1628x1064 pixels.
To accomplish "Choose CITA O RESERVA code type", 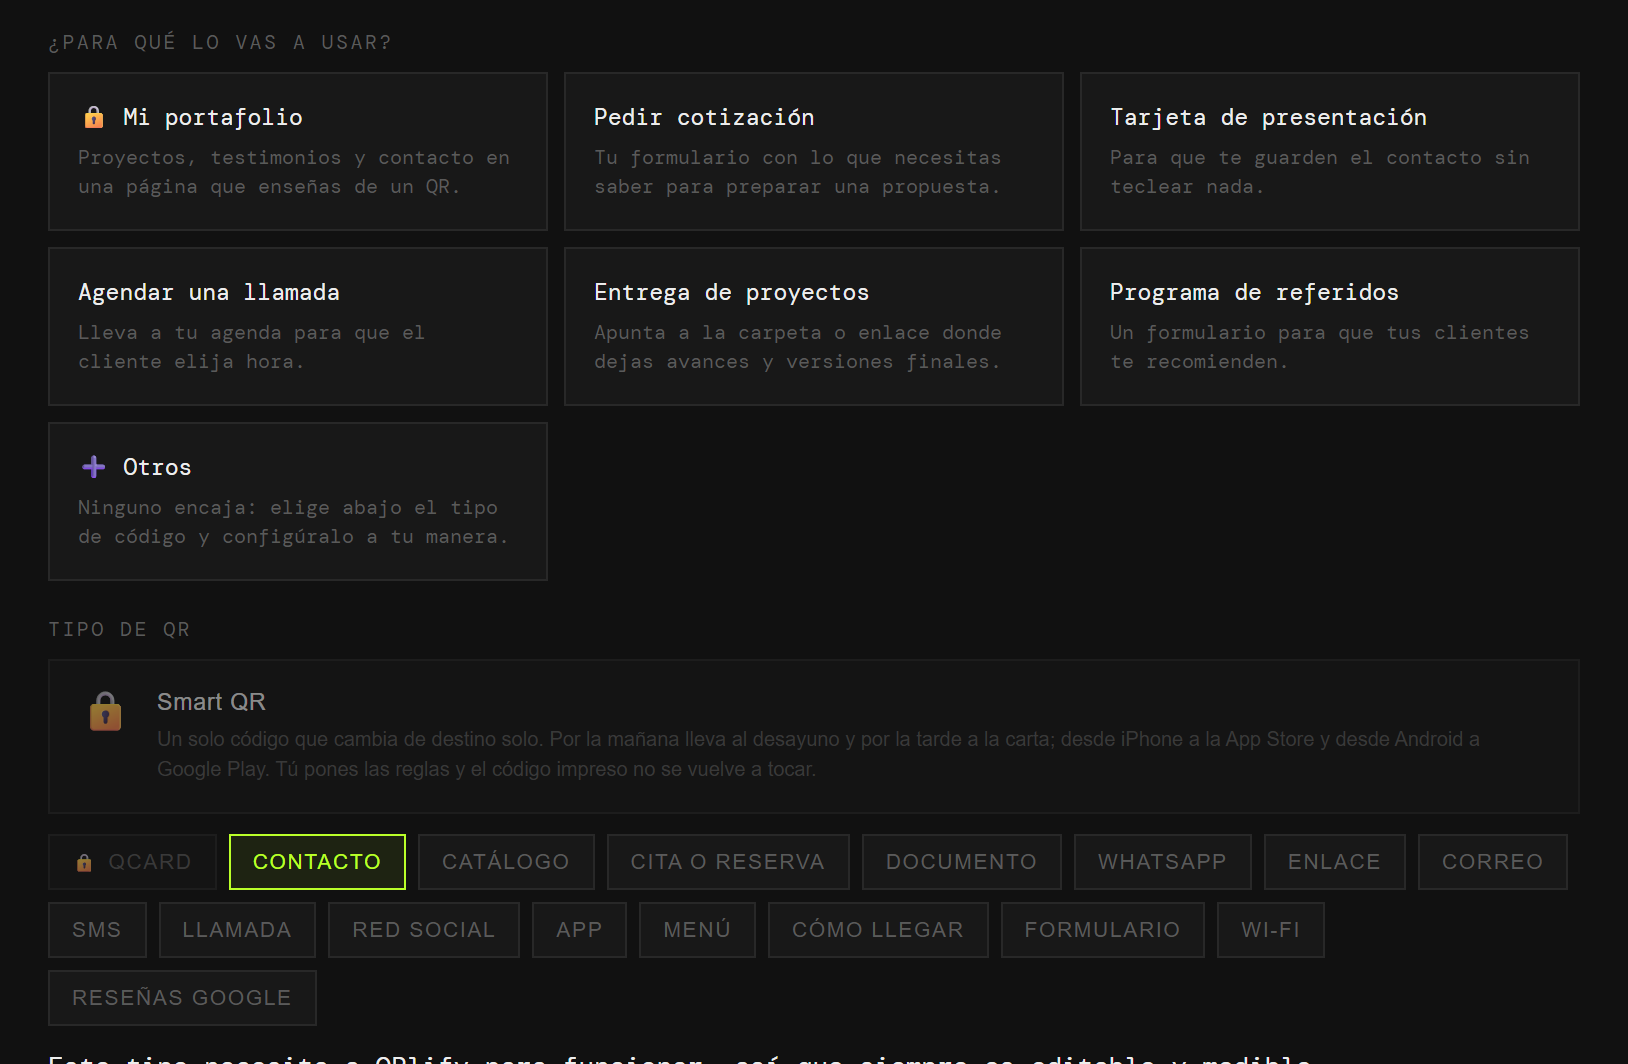I will (728, 862).
